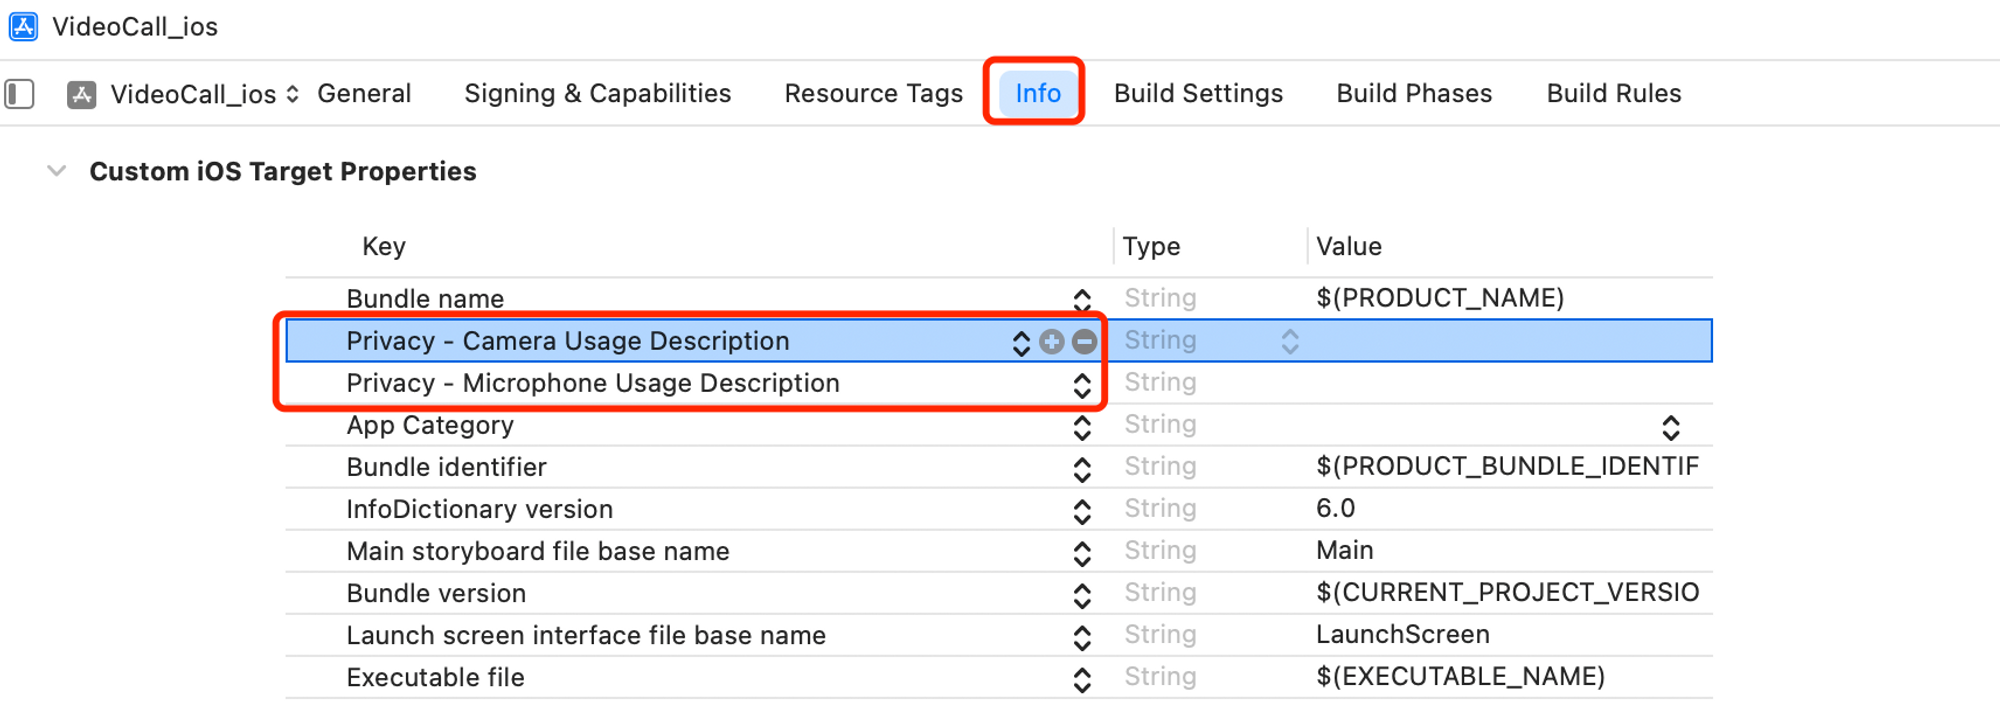The height and width of the screenshot is (703, 2000).
Task: Click the $(EXECUTABLE_NAME) value
Action: (x=1460, y=676)
